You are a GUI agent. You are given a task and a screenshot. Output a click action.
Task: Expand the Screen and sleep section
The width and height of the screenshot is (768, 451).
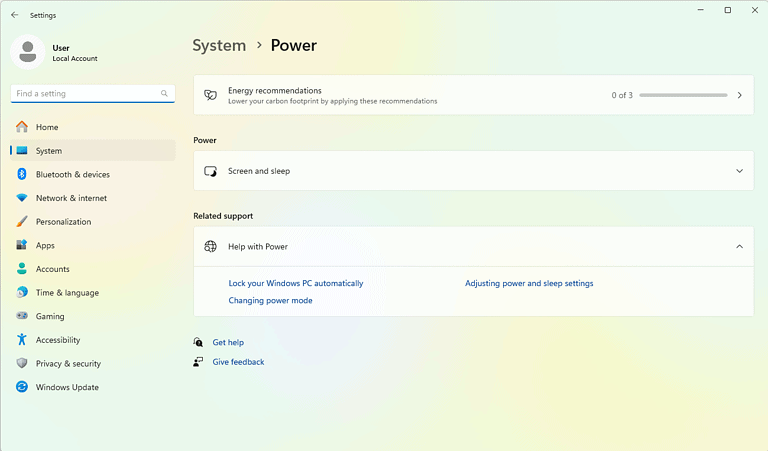[739, 171]
